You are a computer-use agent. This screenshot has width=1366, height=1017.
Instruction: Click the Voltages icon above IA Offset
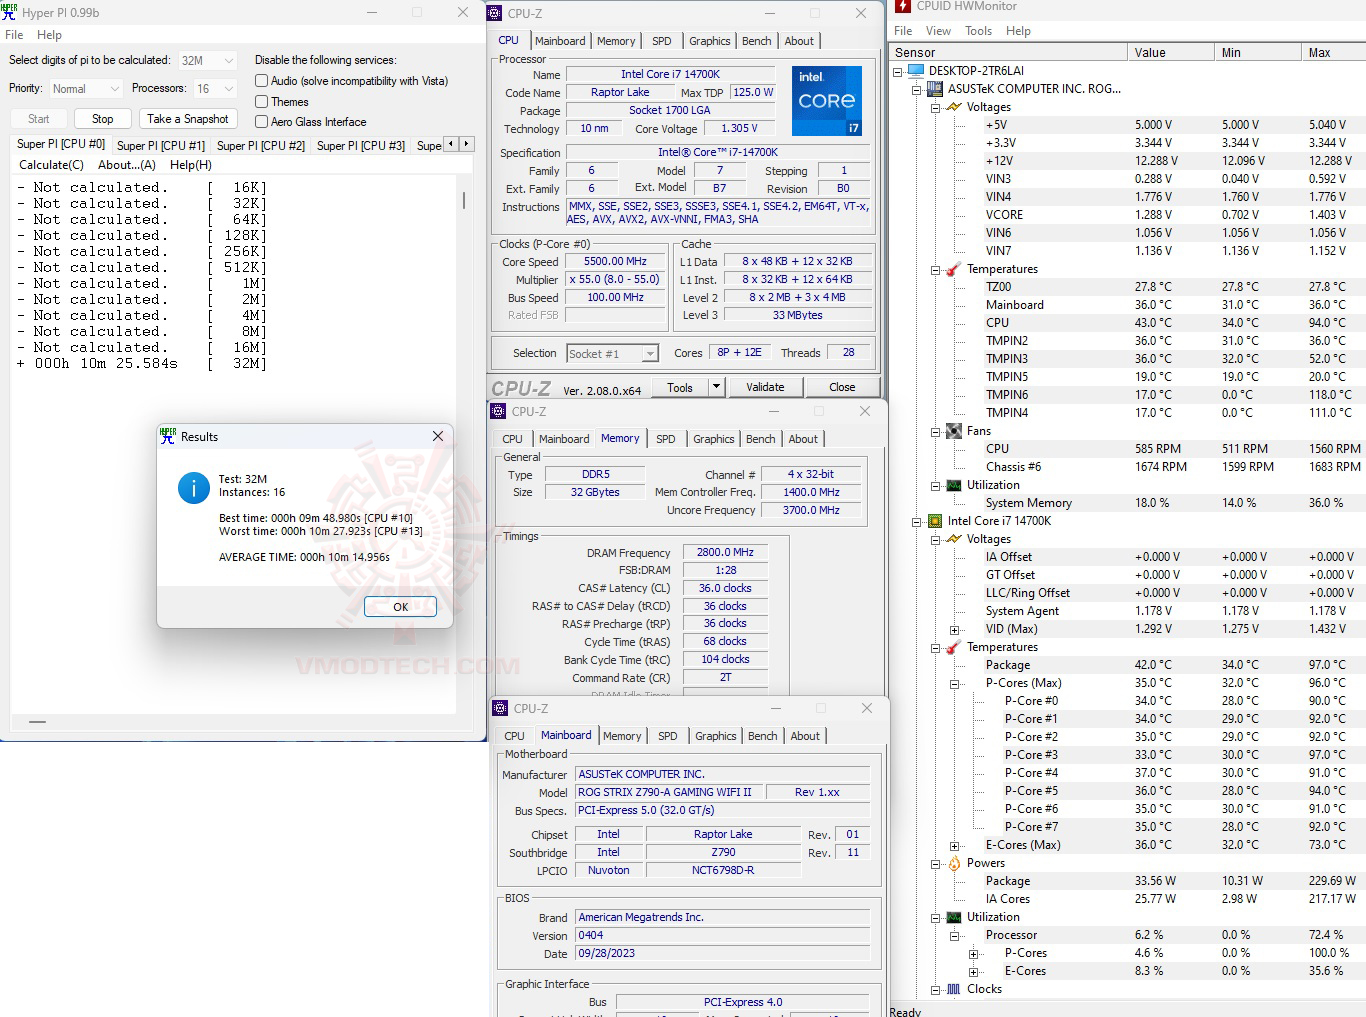click(x=954, y=539)
